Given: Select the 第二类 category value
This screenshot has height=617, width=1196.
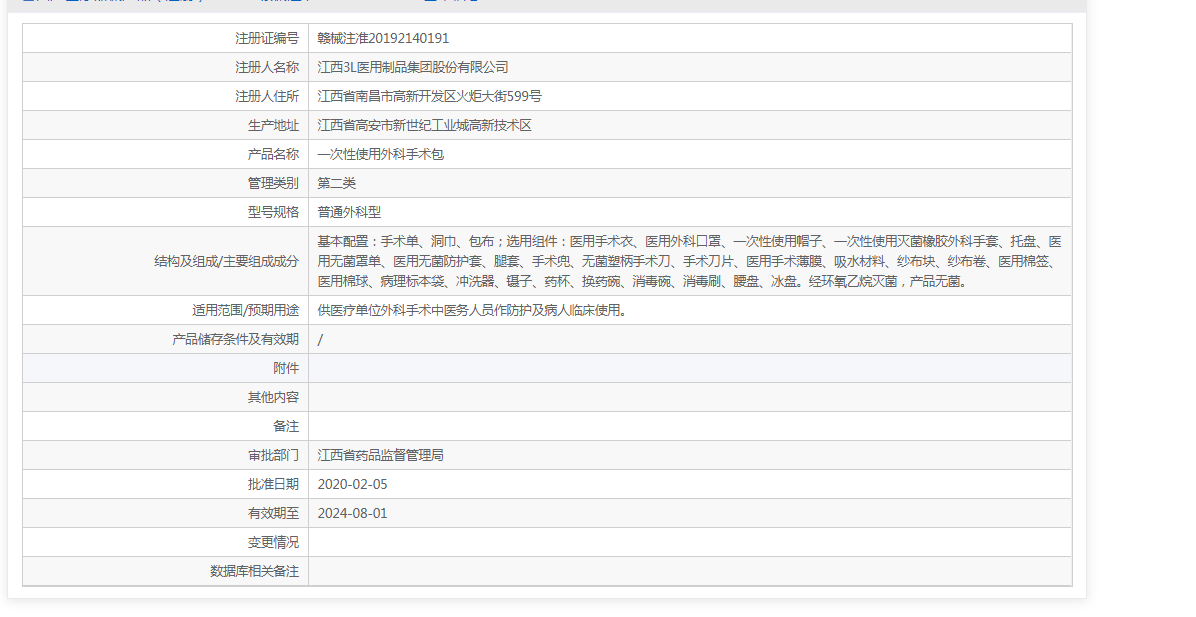Looking at the screenshot, I should (x=336, y=183).
